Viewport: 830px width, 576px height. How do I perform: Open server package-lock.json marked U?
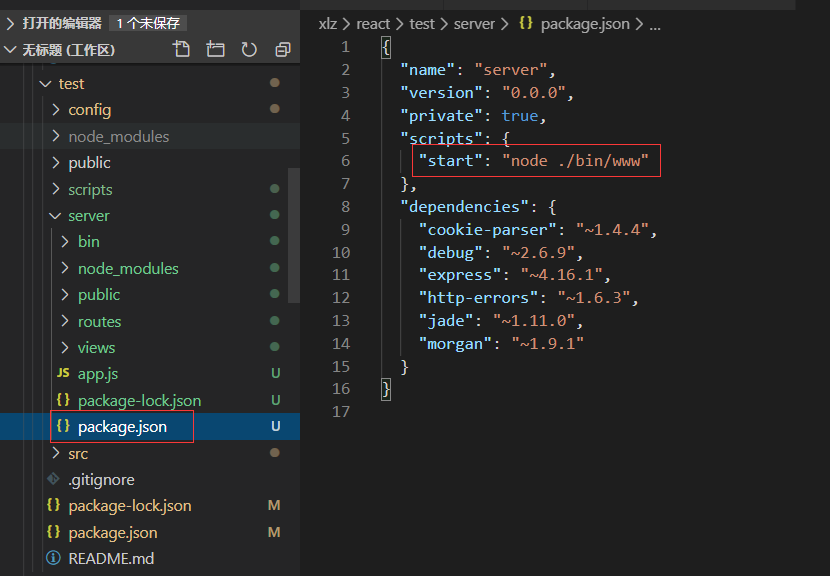tap(140, 401)
